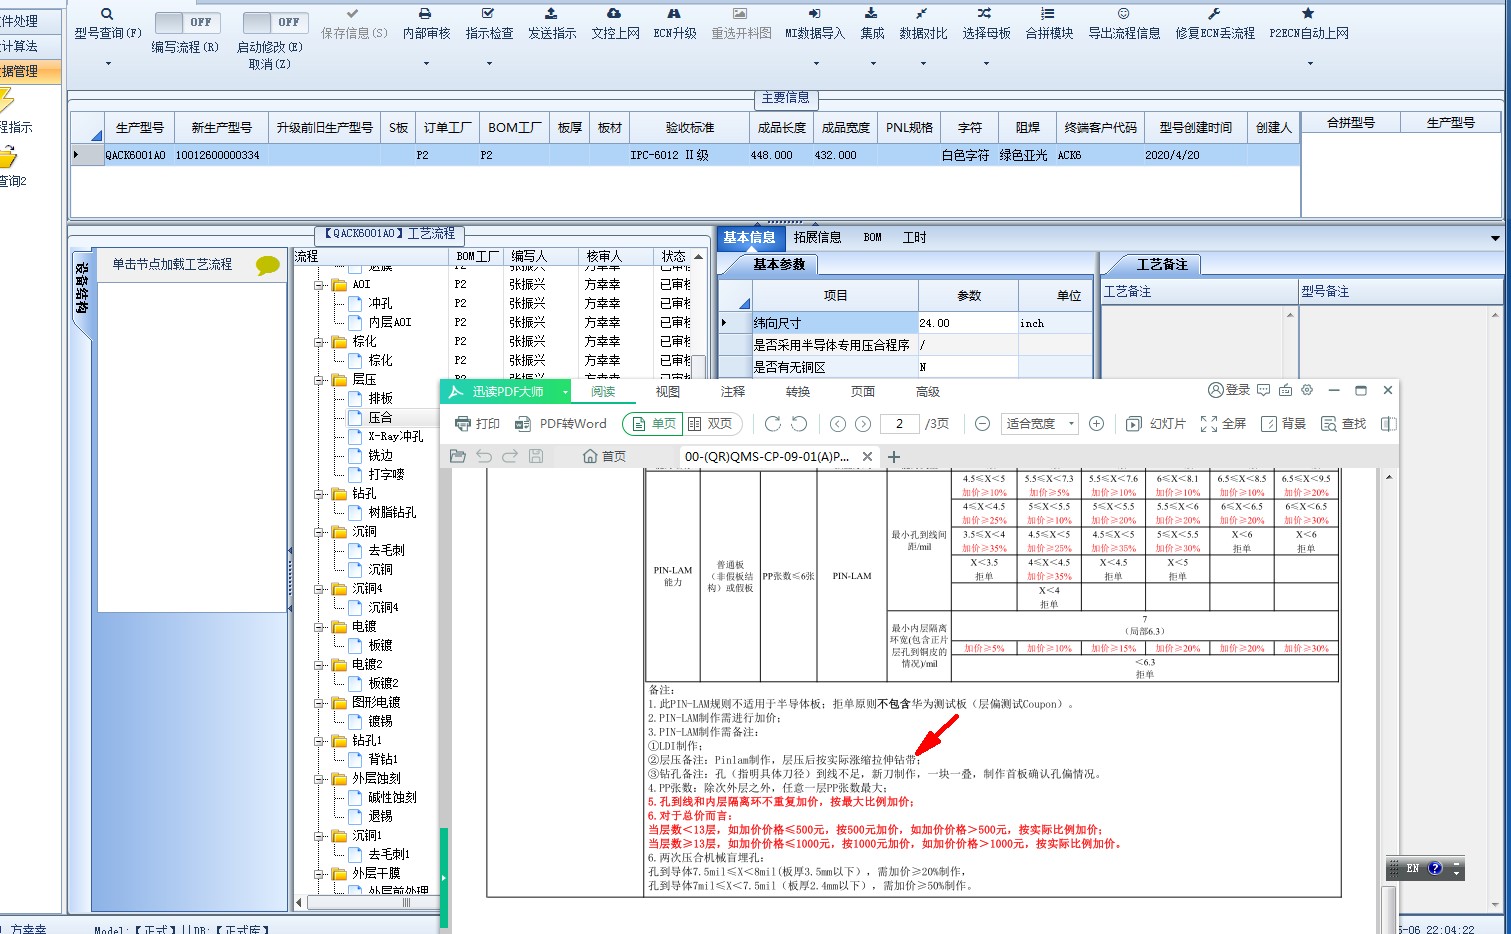Click 单击节点加载工艺流程 comment bubble icon
Screen dimensions: 1511x934
click(268, 265)
